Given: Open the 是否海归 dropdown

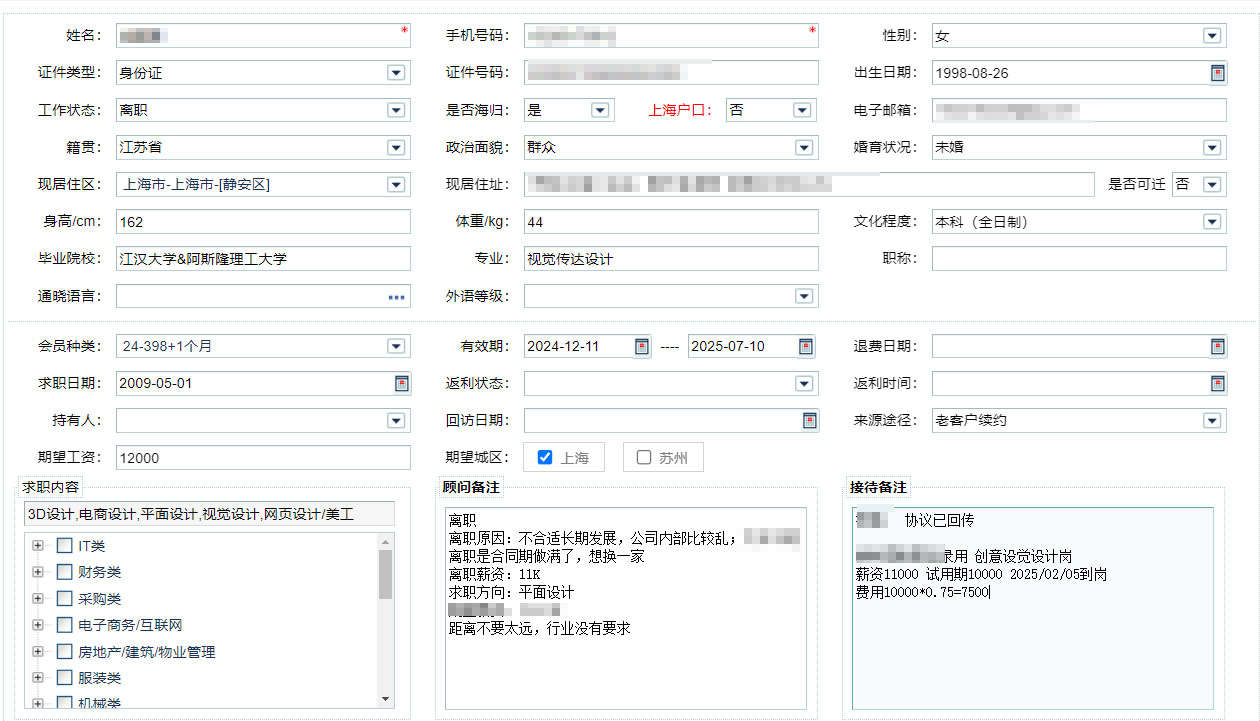Looking at the screenshot, I should (x=600, y=110).
